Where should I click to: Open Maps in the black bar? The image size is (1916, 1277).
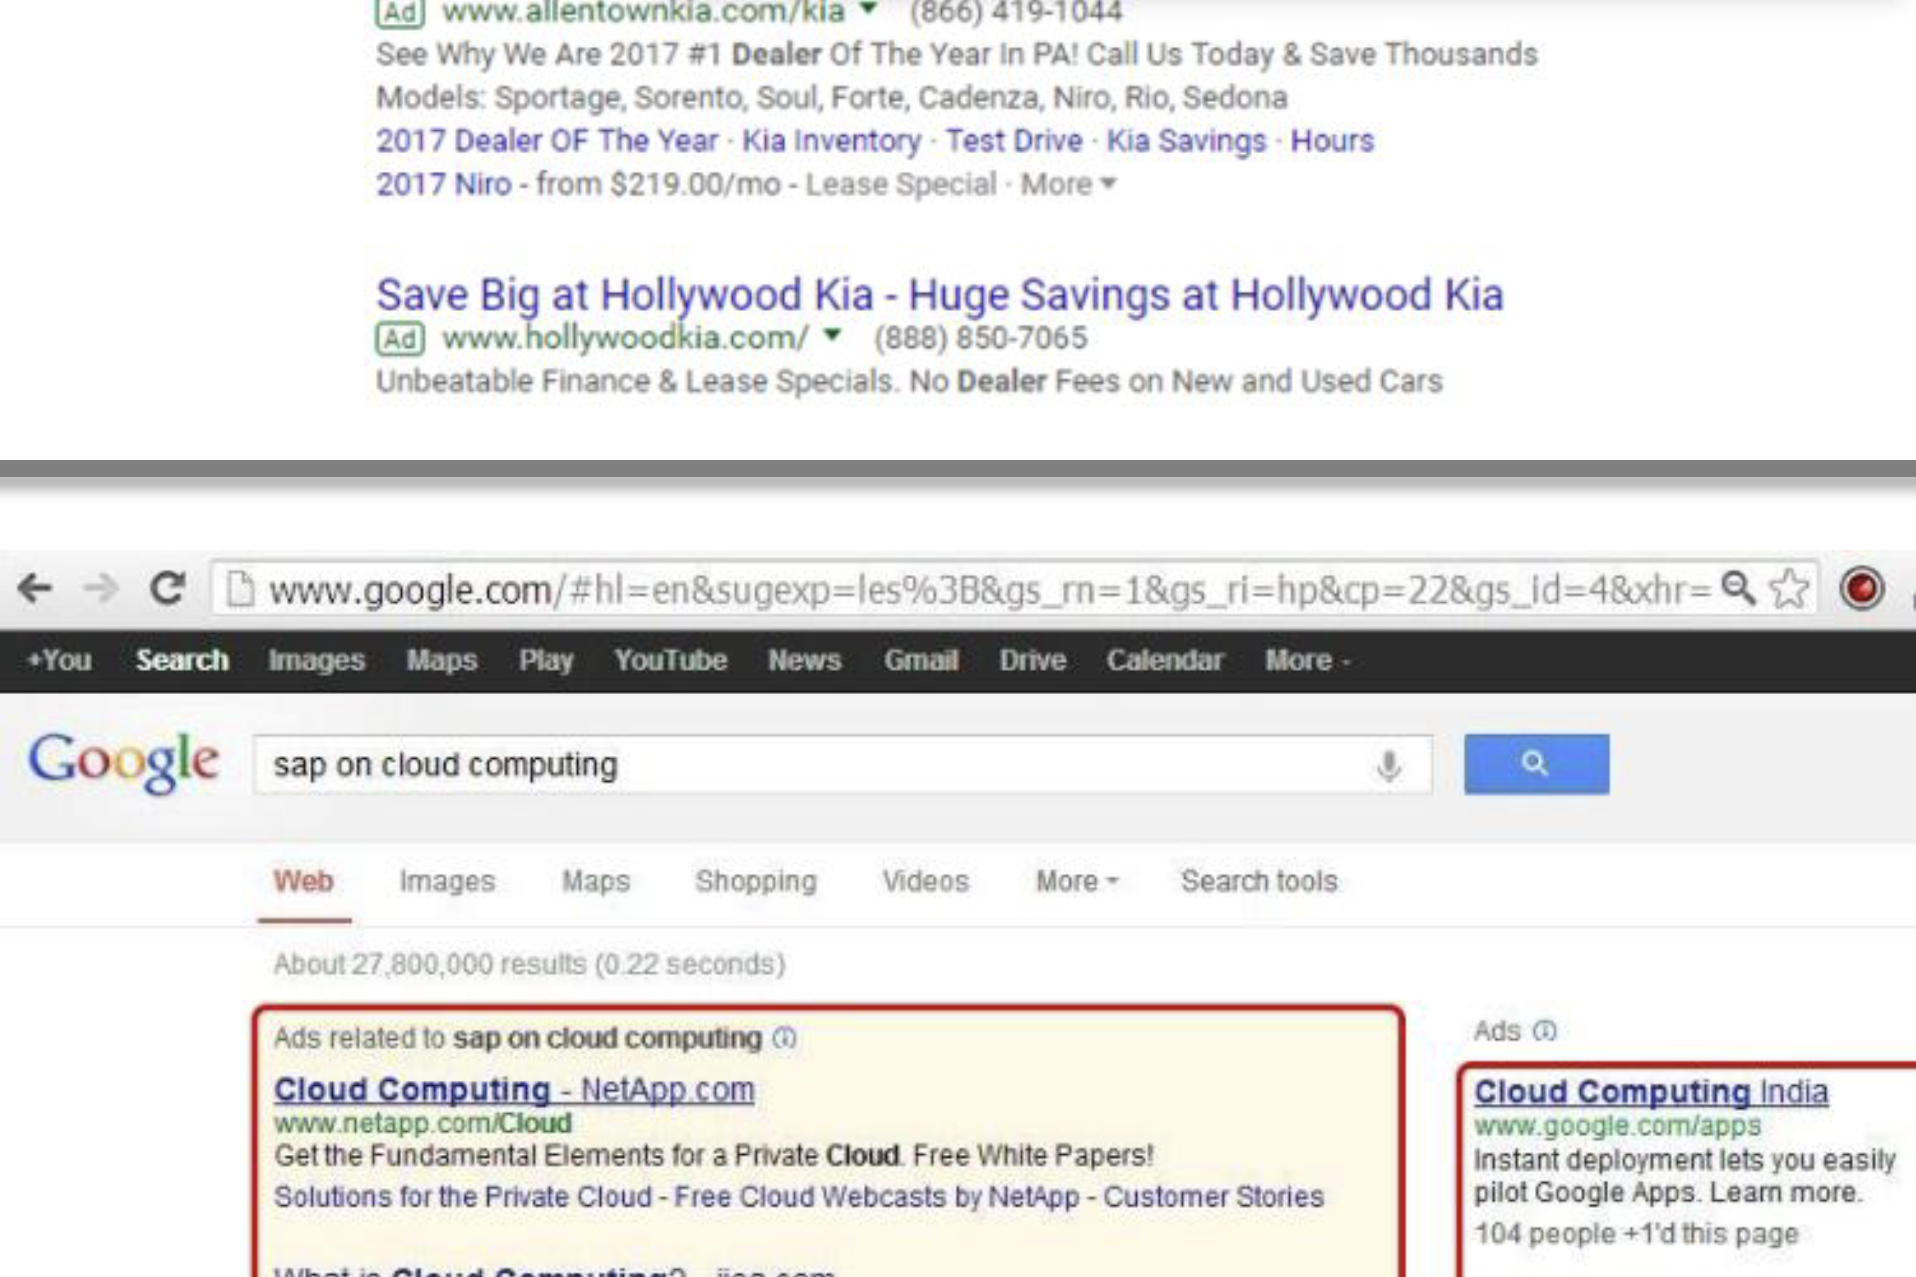coord(441,660)
